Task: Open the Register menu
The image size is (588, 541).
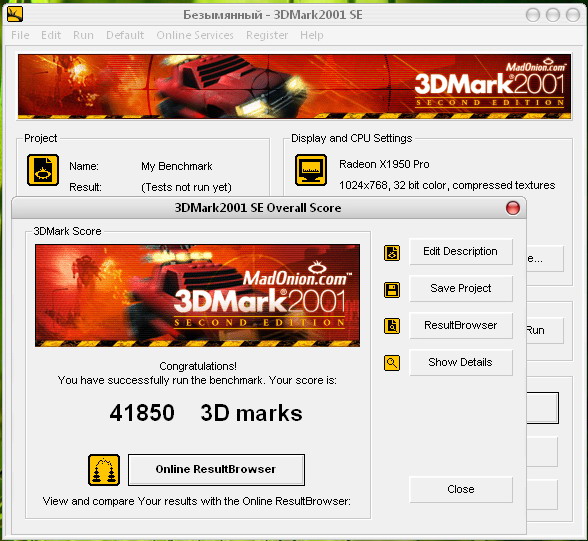Action: [x=267, y=35]
